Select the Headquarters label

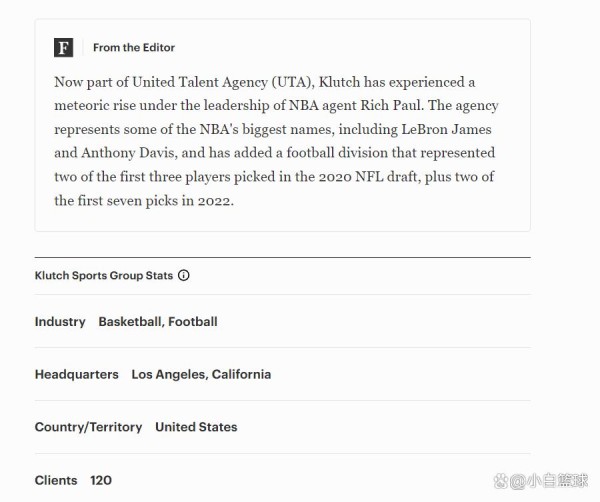[76, 374]
